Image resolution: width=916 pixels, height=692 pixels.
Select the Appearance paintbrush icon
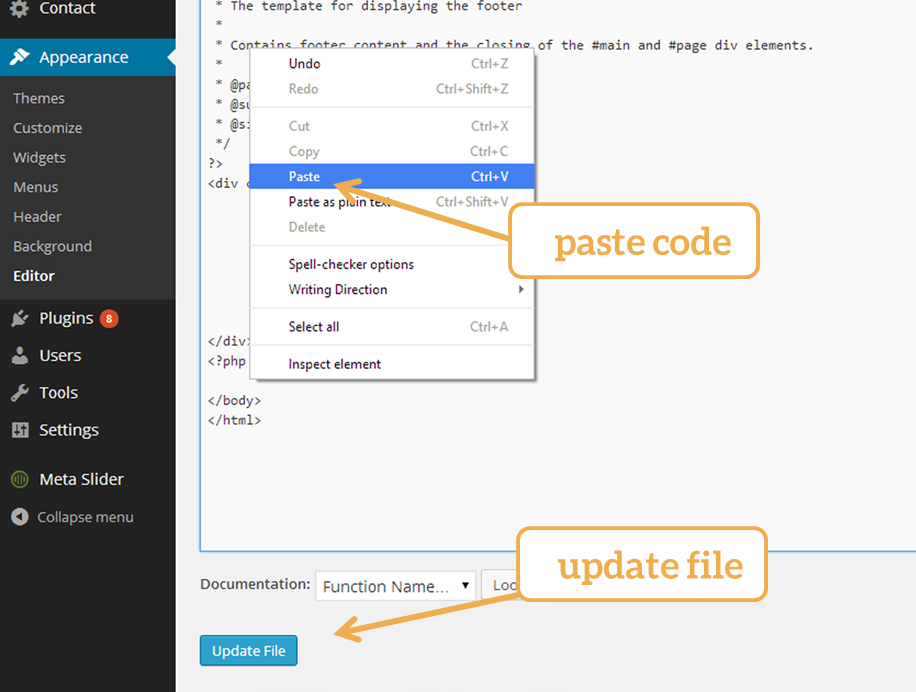18,57
